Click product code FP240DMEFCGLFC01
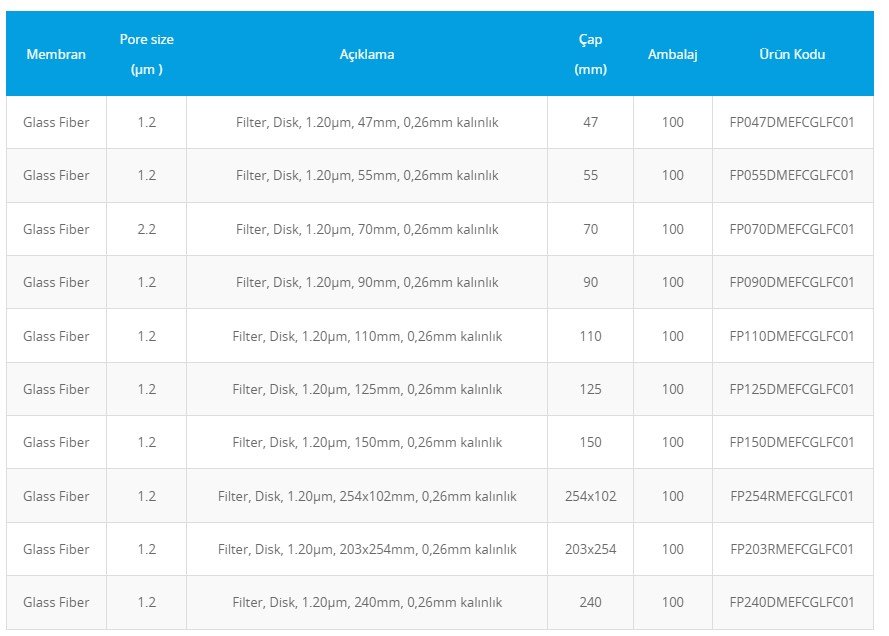This screenshot has height=636, width=889. (x=792, y=602)
